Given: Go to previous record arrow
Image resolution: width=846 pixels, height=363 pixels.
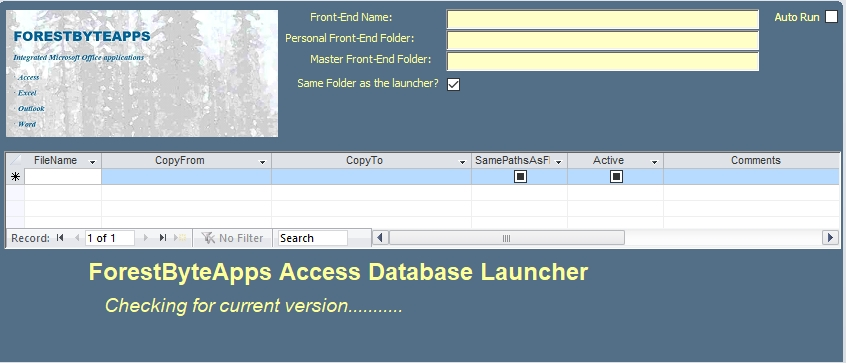Looking at the screenshot, I should (x=76, y=238).
